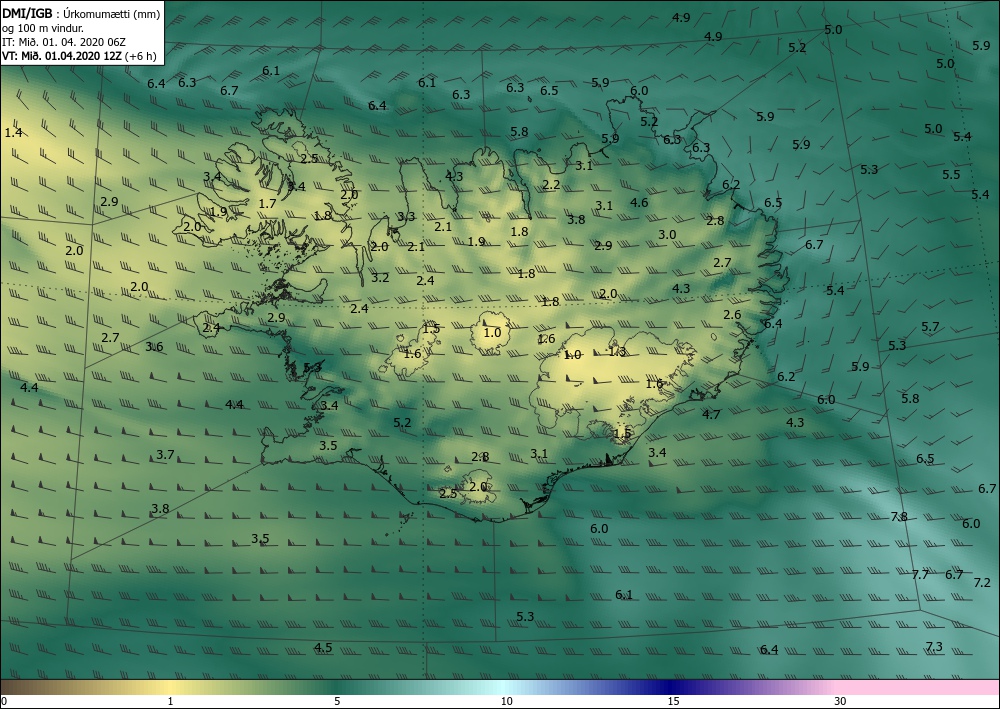Viewport: 1000px width, 709px height.
Task: Click the '3.6' value on the map
Action: click(154, 347)
